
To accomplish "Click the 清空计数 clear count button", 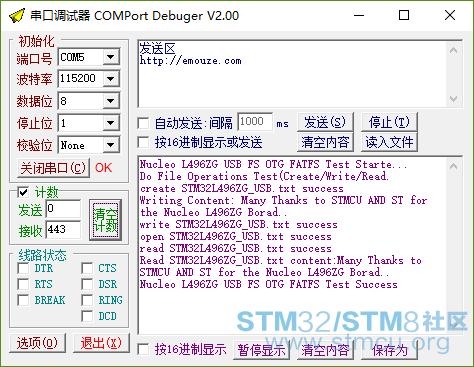I will (x=105, y=220).
